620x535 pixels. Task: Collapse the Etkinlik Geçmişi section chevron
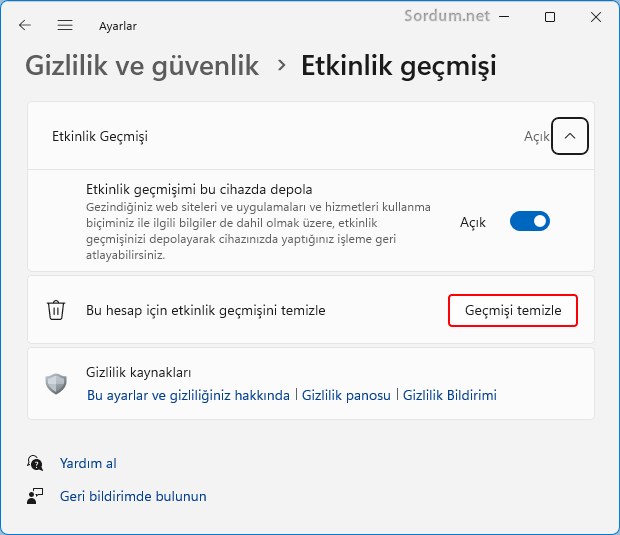(x=570, y=136)
